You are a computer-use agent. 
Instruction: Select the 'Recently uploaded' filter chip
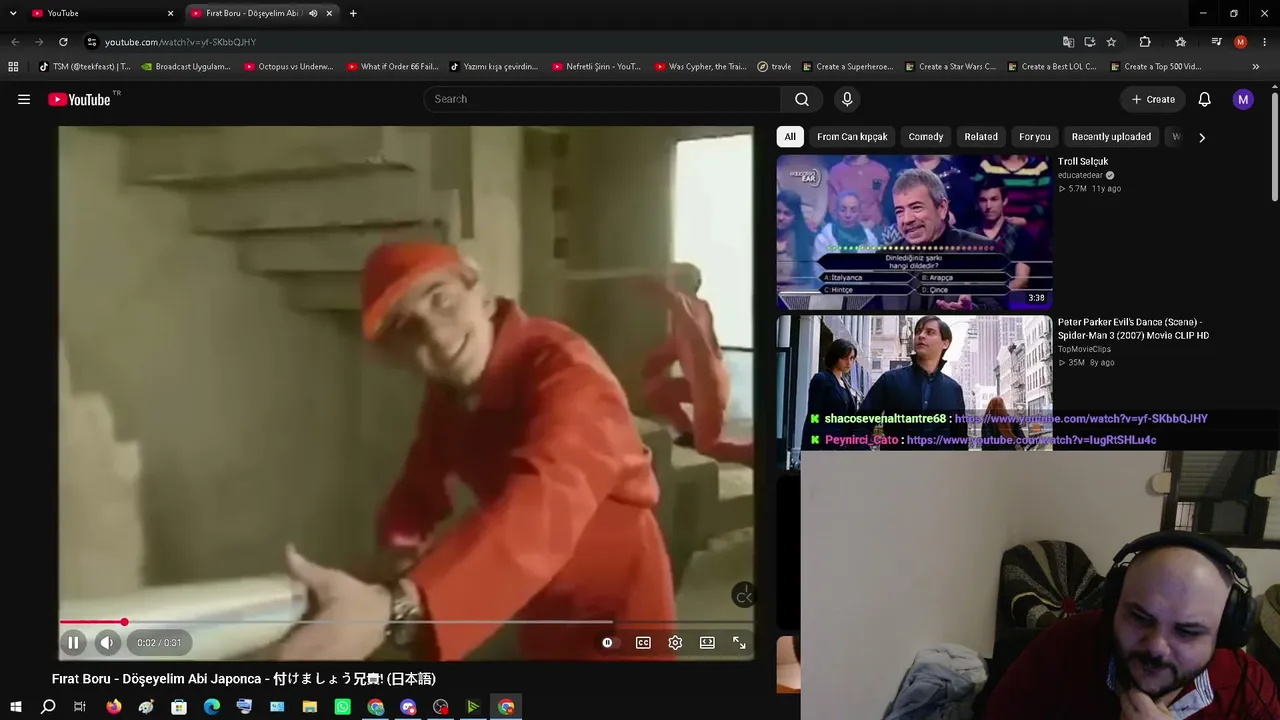[x=1111, y=137]
